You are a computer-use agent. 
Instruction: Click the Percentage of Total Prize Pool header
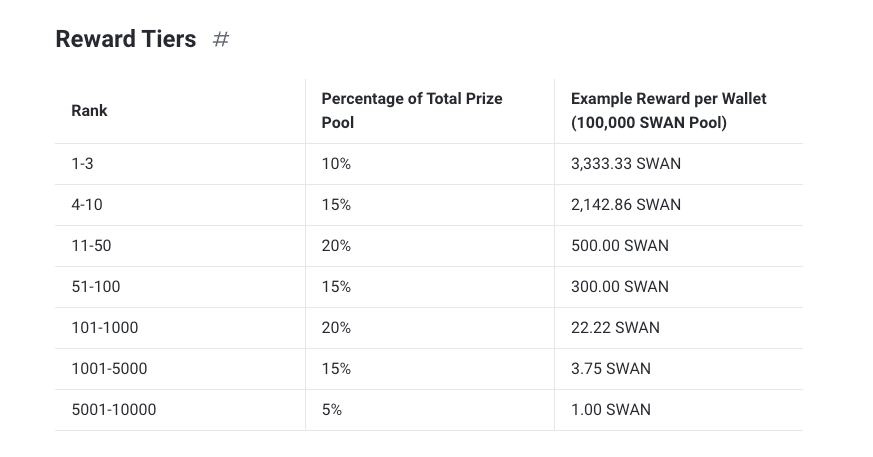click(412, 111)
